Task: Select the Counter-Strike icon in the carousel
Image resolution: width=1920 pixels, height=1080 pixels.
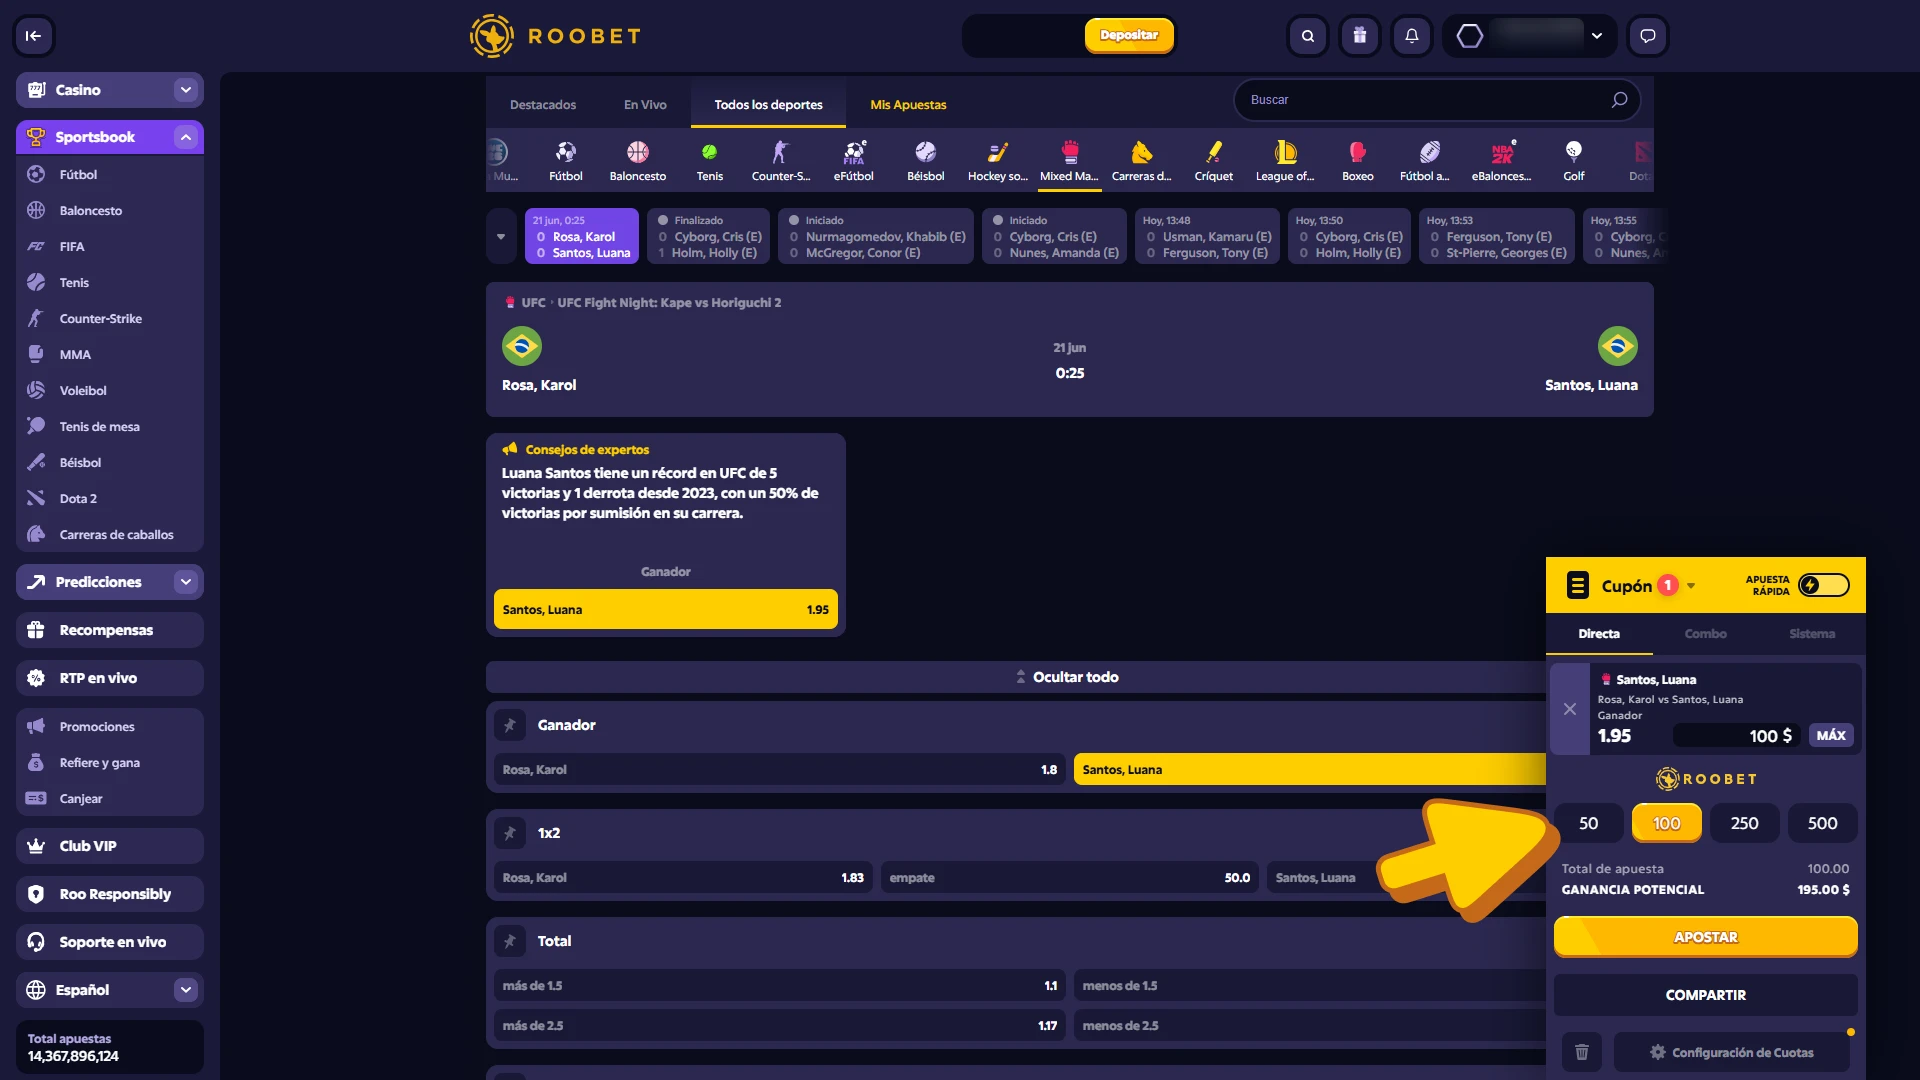Action: (781, 161)
